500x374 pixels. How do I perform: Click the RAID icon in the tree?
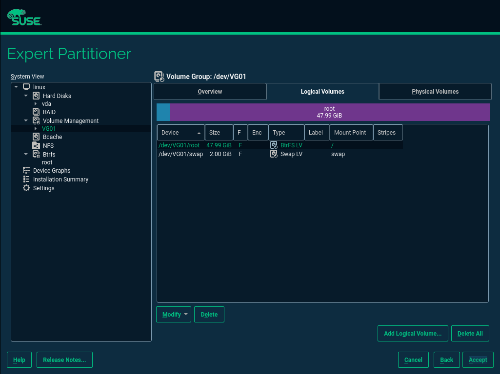[36, 112]
